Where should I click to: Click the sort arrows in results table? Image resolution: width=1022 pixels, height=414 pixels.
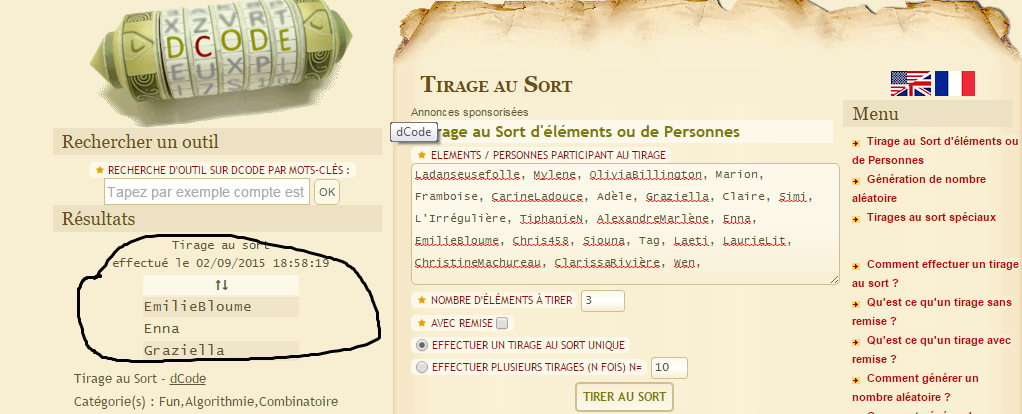pos(221,285)
